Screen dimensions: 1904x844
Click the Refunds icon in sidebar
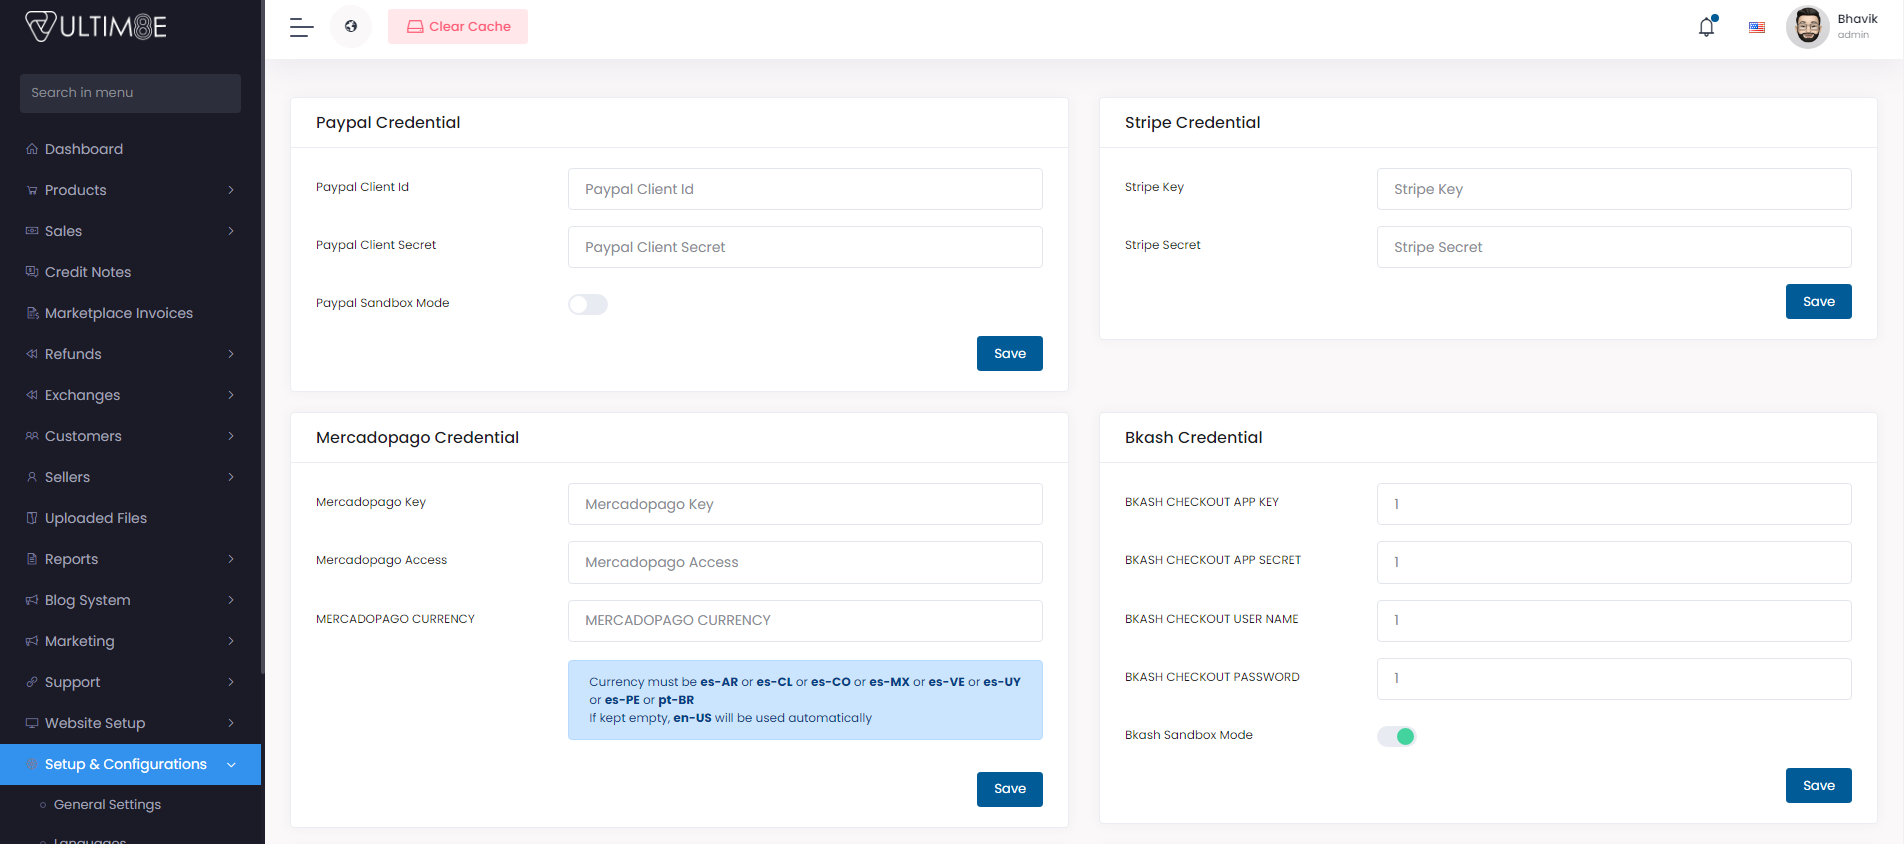click(32, 354)
